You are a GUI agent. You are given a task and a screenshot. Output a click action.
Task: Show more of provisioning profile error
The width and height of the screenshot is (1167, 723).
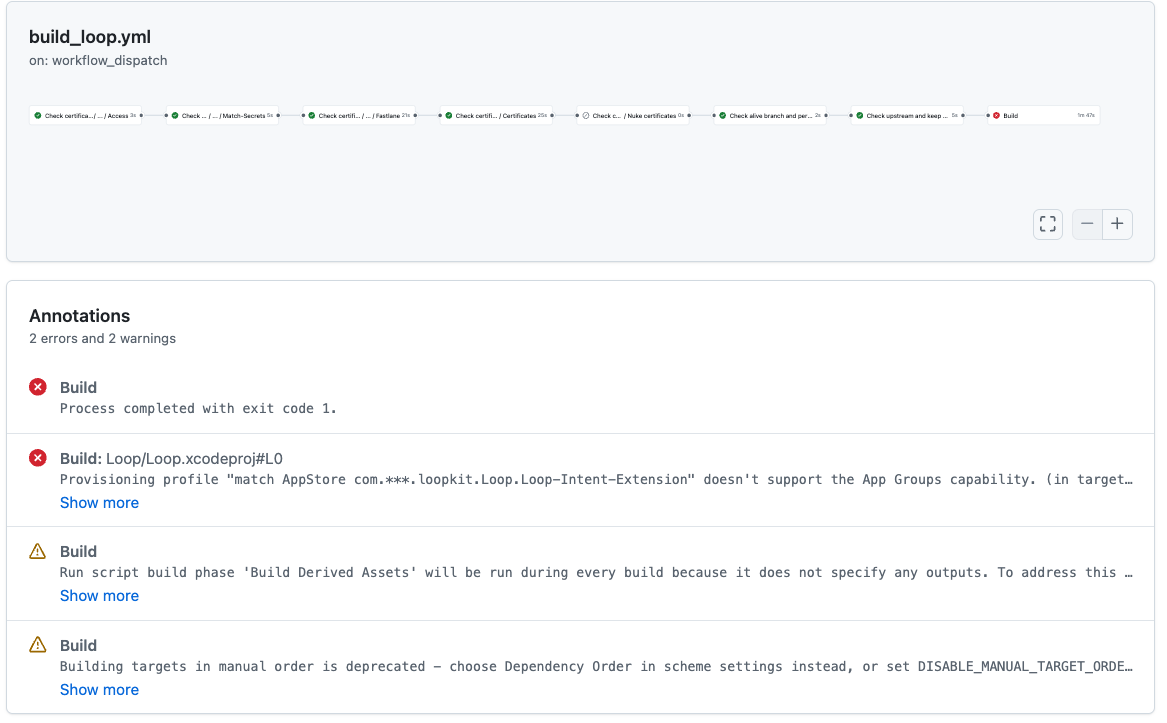click(x=99, y=503)
